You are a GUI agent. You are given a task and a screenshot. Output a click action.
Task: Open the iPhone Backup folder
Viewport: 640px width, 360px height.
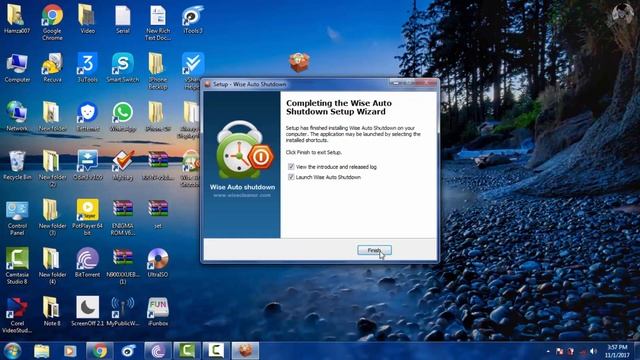[158, 71]
